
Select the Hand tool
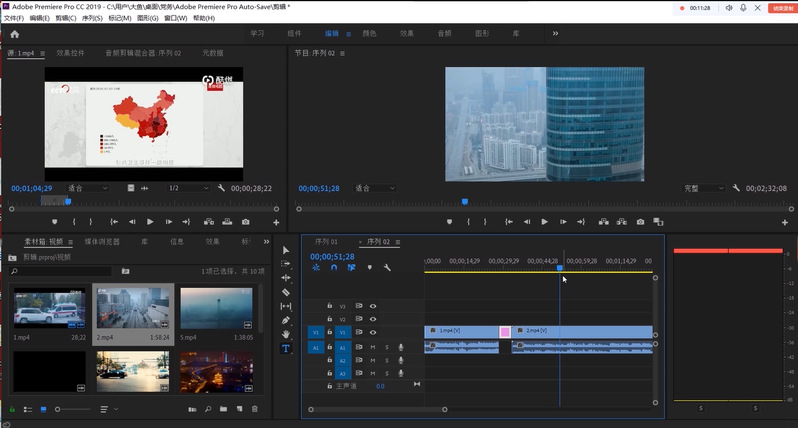tap(286, 334)
